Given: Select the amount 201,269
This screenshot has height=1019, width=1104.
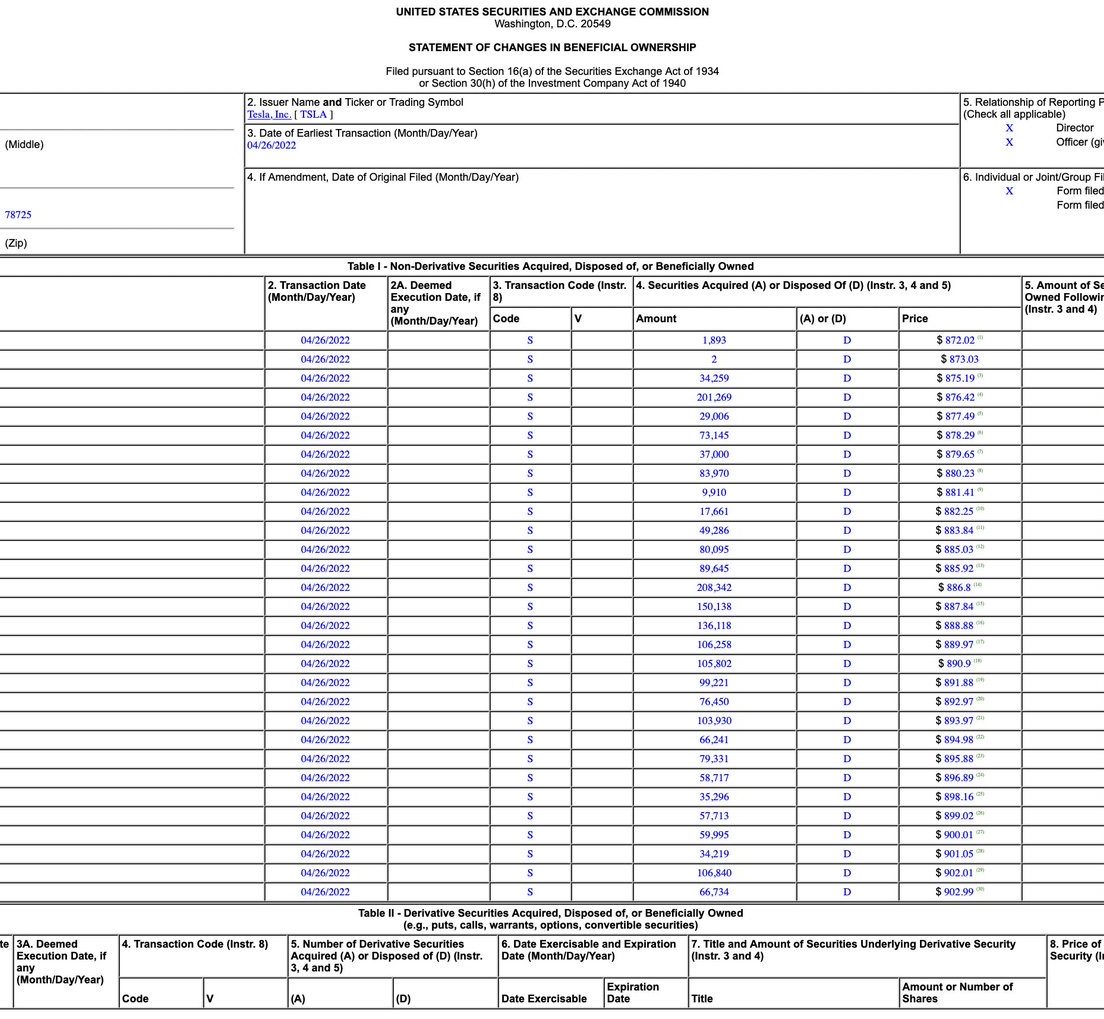Looking at the screenshot, I should pyautogui.click(x=714, y=397).
